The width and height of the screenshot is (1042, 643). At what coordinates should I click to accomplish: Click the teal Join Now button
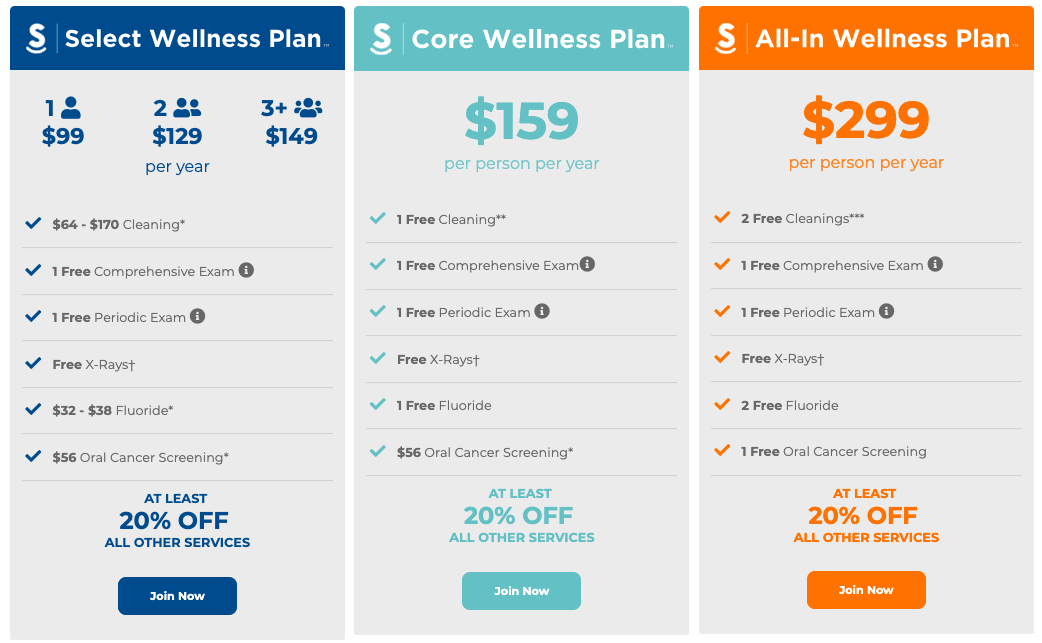[x=522, y=591]
